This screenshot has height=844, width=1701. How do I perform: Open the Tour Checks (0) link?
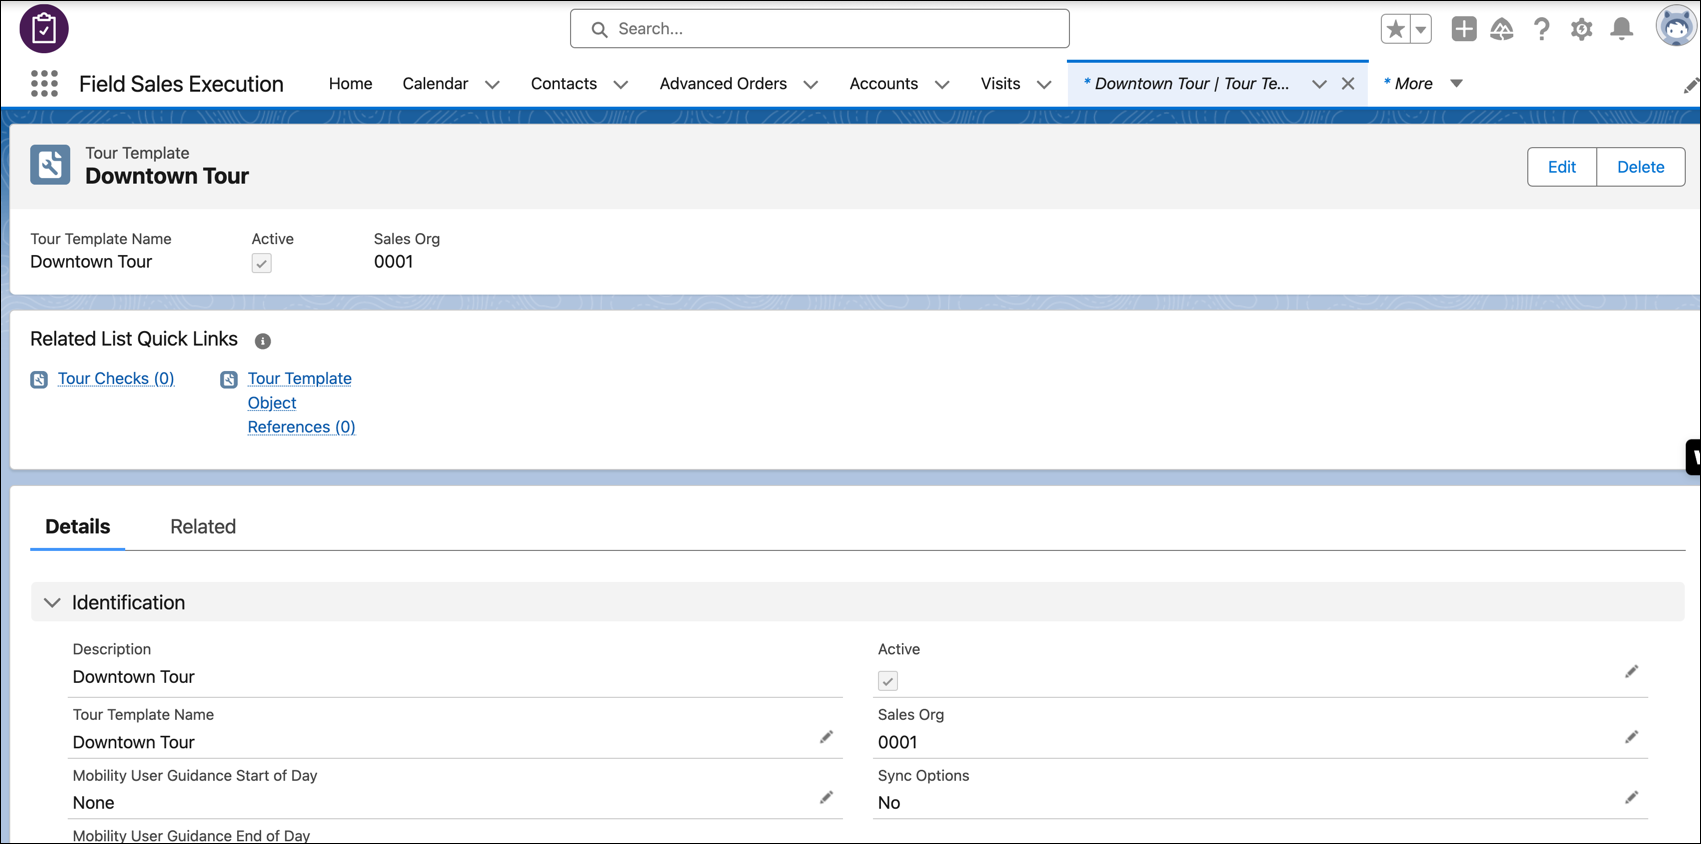click(x=116, y=379)
